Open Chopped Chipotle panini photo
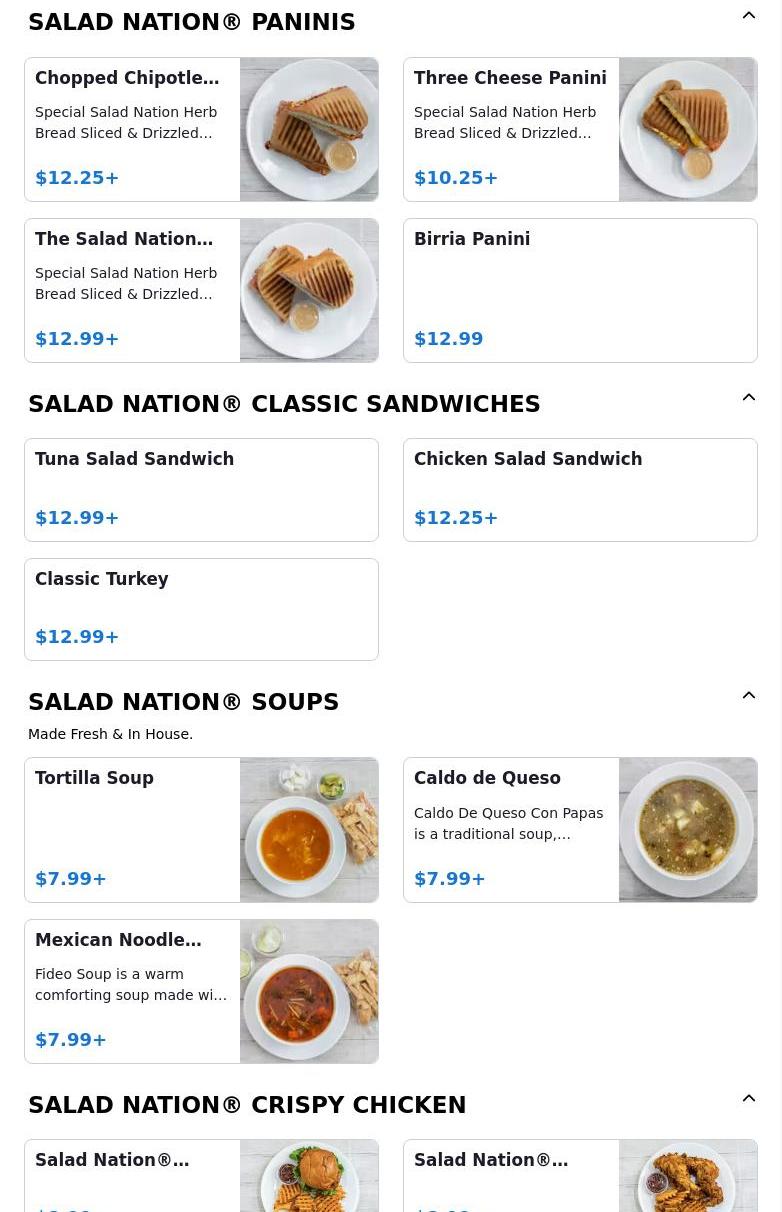This screenshot has width=782, height=1212. click(x=309, y=129)
